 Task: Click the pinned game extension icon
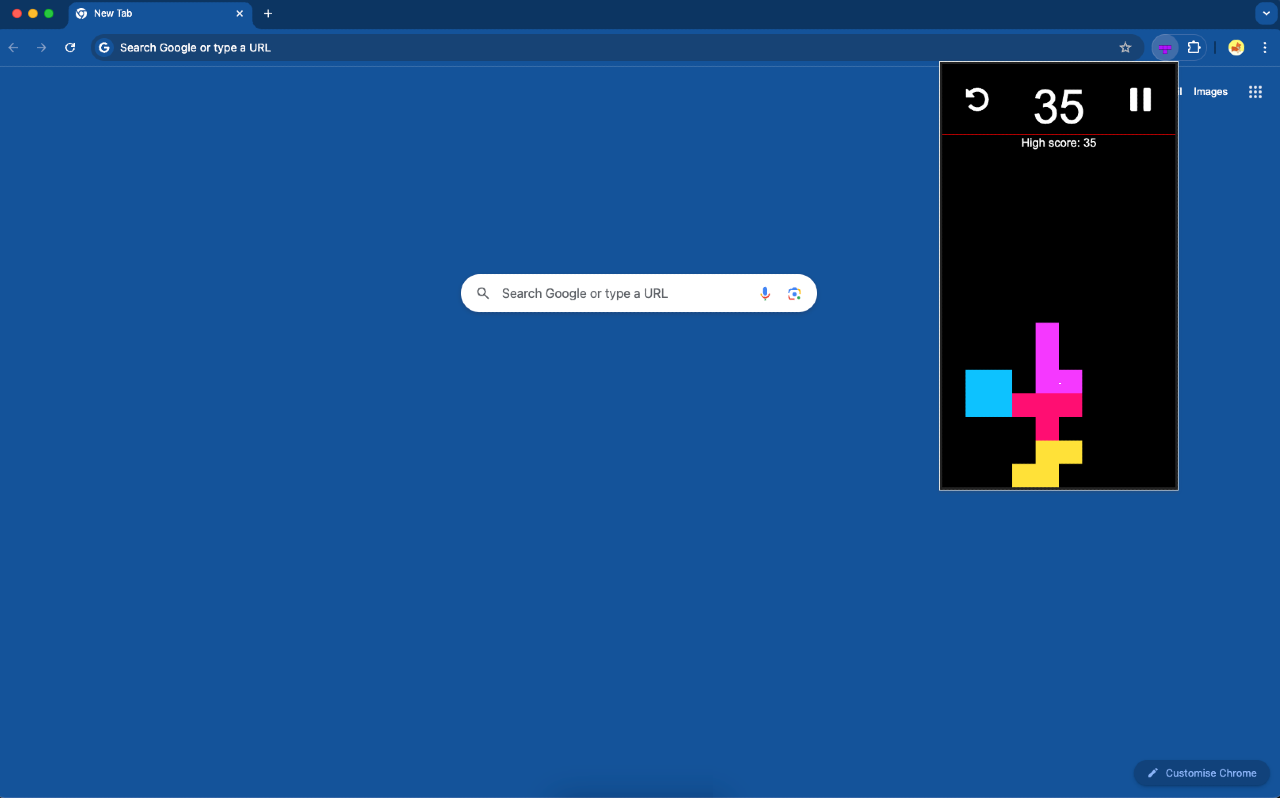pyautogui.click(x=1165, y=48)
